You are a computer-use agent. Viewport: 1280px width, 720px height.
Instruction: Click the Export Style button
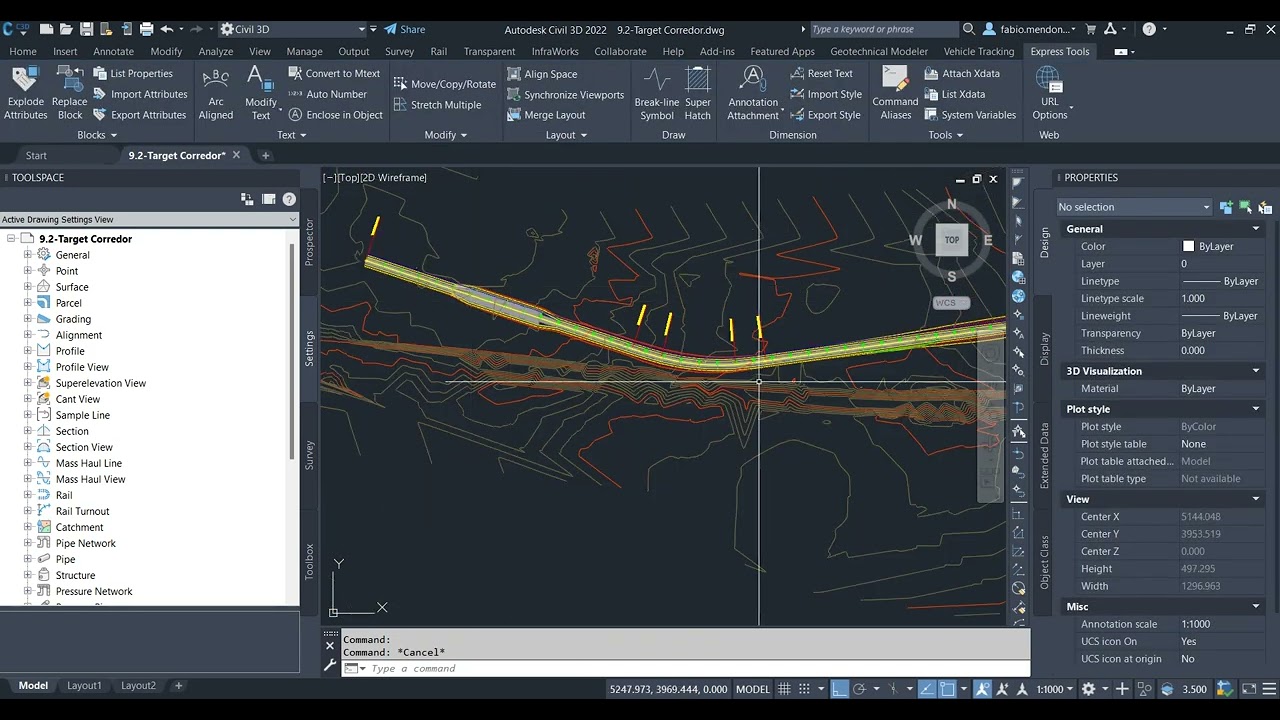(x=825, y=115)
